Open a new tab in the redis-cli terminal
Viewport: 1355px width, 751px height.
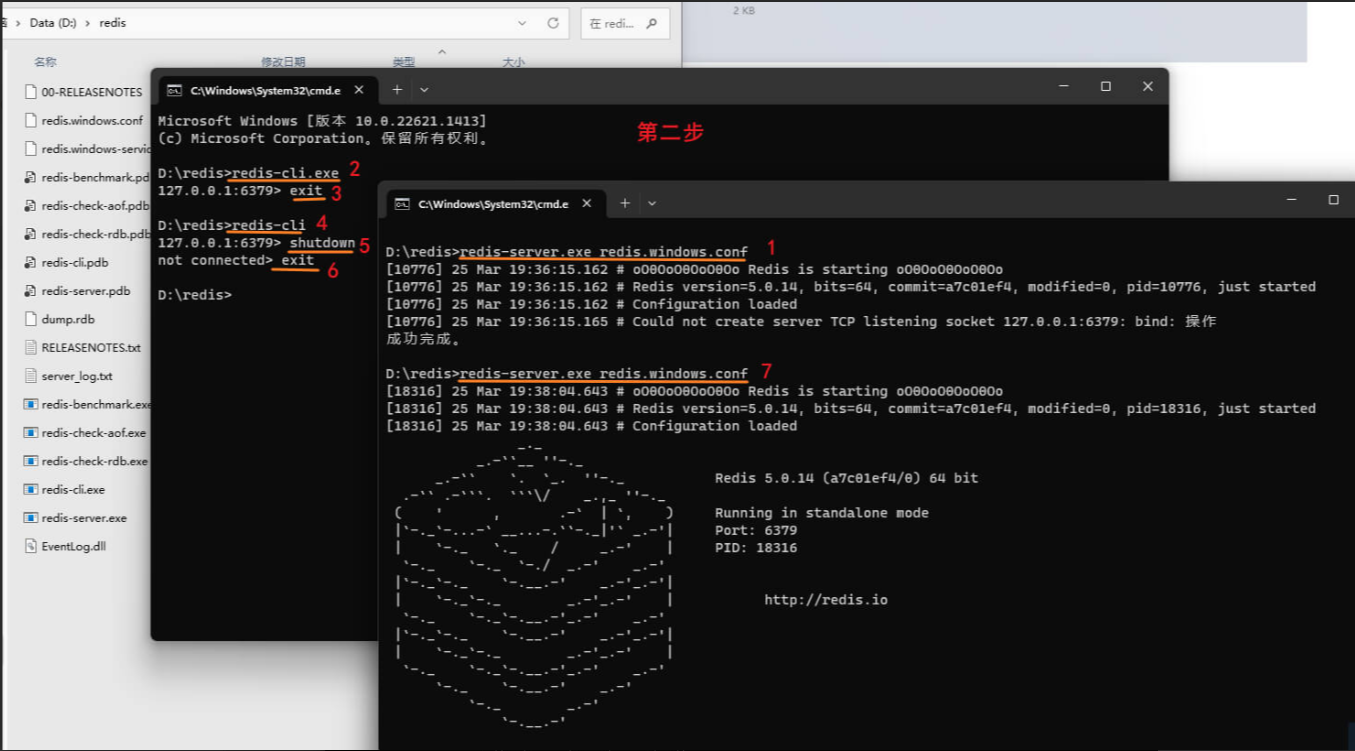click(397, 90)
